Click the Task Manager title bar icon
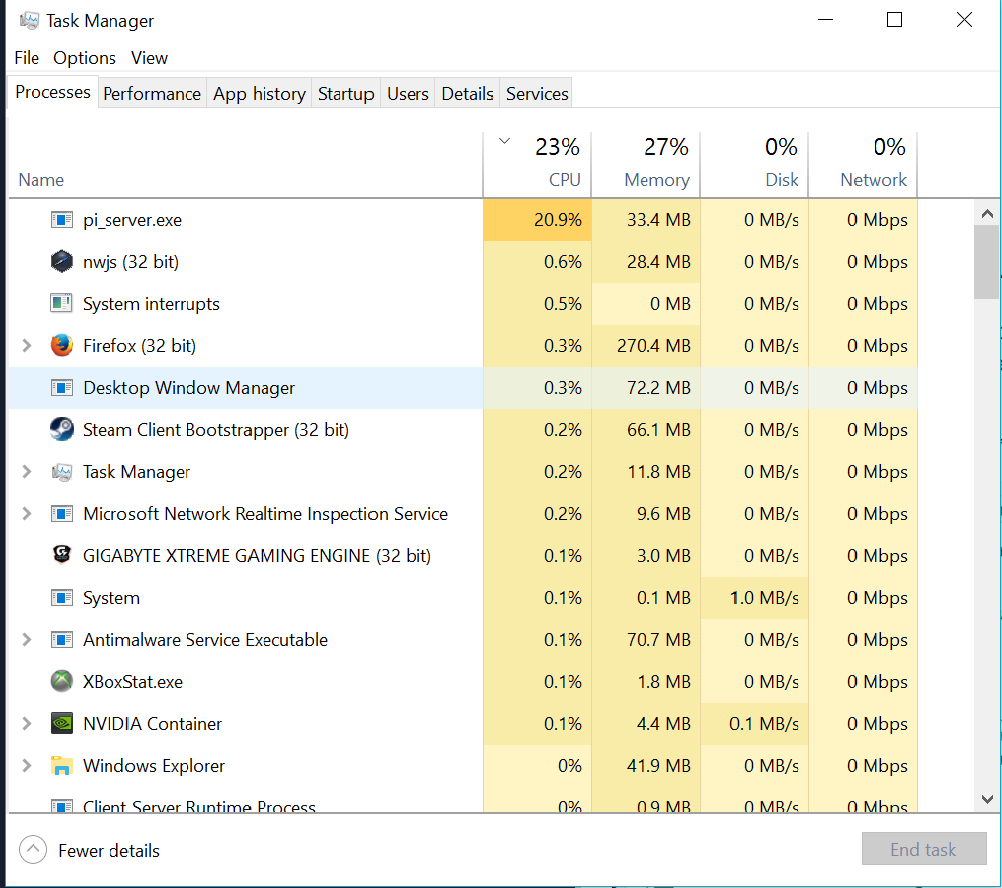 [29, 21]
